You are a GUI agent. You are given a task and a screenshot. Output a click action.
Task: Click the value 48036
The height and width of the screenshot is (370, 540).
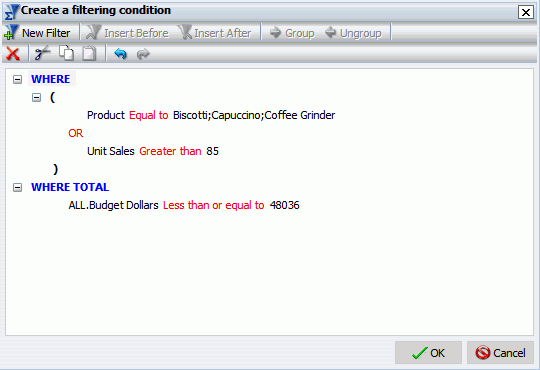pyautogui.click(x=284, y=205)
